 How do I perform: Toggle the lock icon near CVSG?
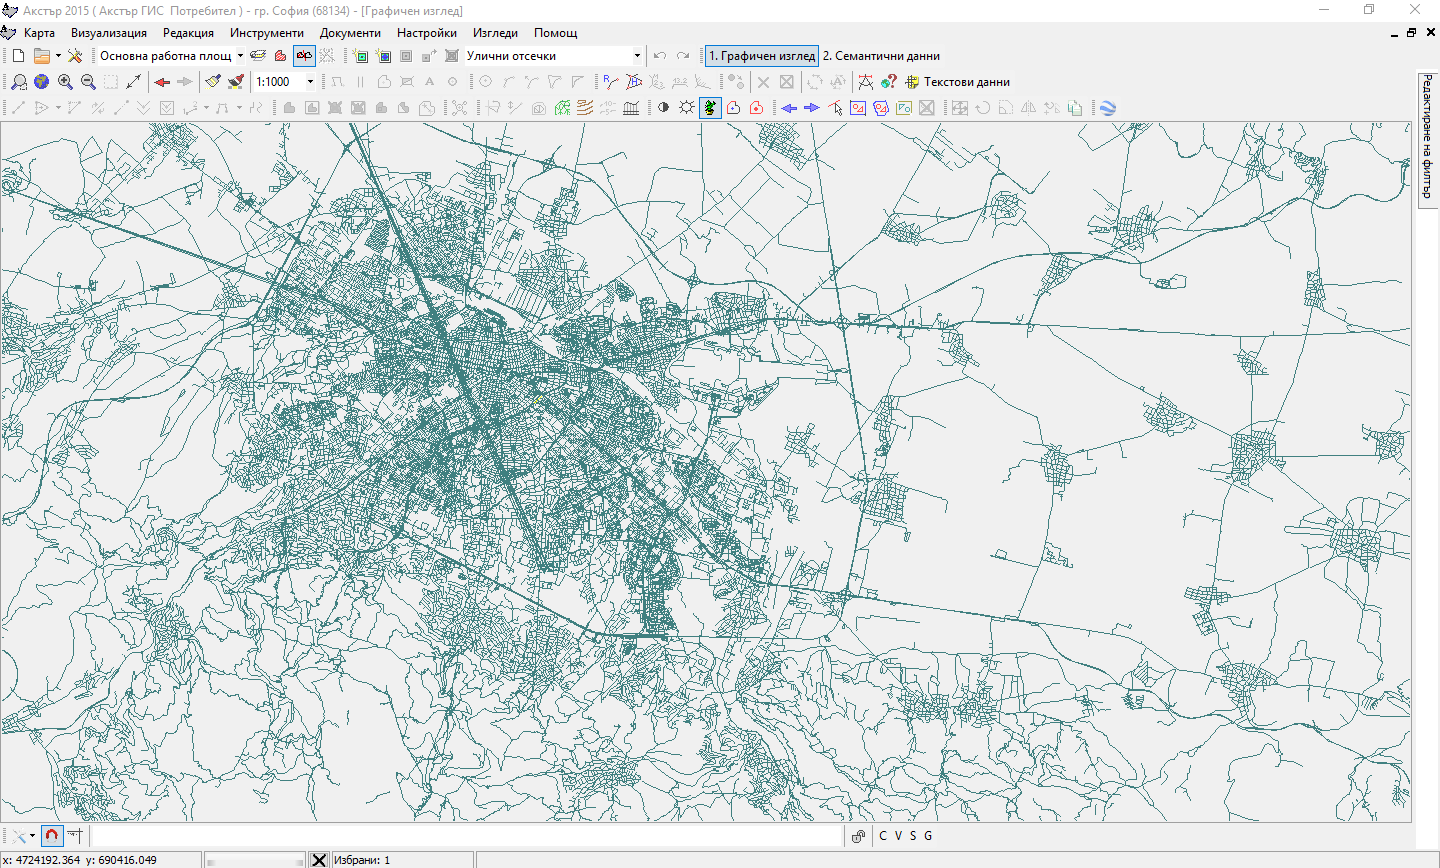click(x=858, y=836)
